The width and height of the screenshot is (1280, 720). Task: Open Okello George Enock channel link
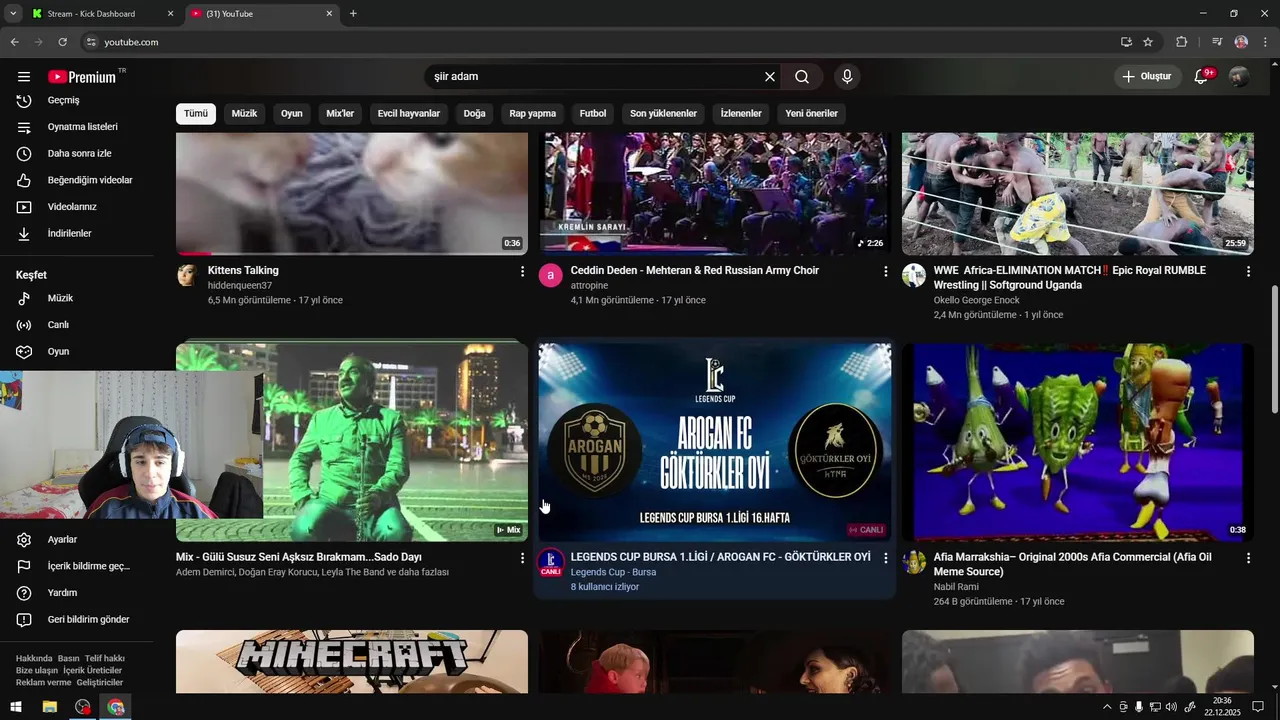click(977, 300)
